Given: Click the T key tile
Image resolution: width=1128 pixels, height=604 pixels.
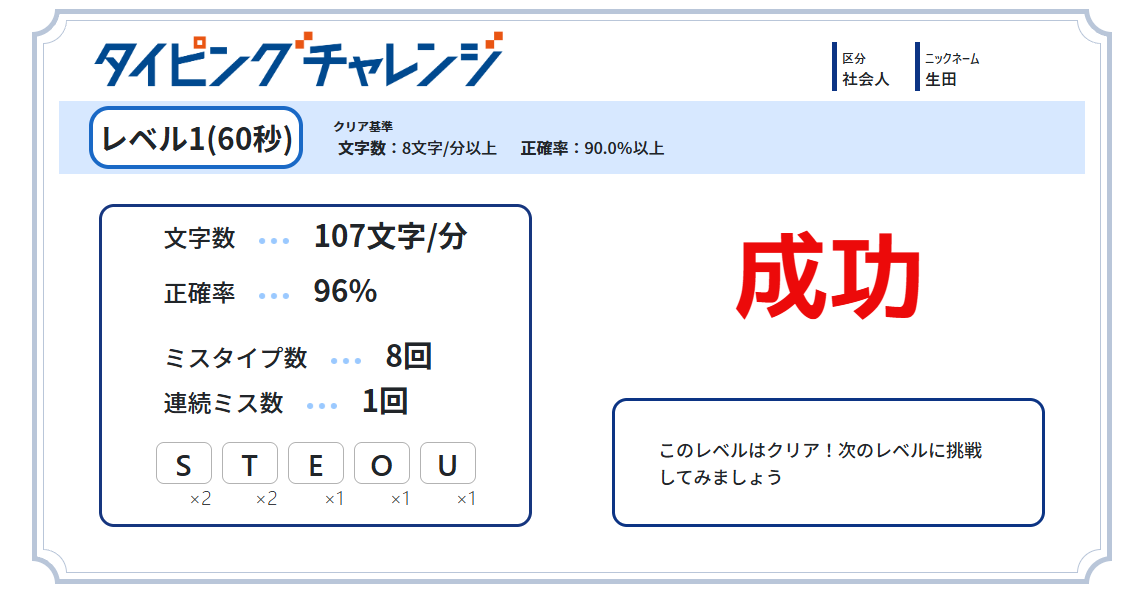Looking at the screenshot, I should click(250, 464).
